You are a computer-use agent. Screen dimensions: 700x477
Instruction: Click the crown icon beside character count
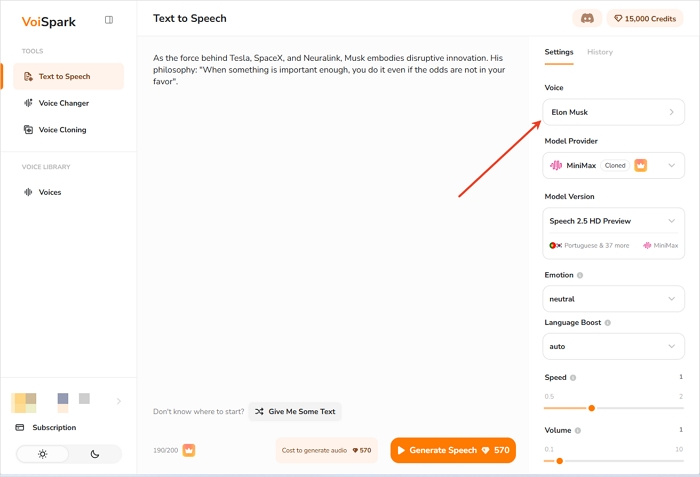pos(188,451)
